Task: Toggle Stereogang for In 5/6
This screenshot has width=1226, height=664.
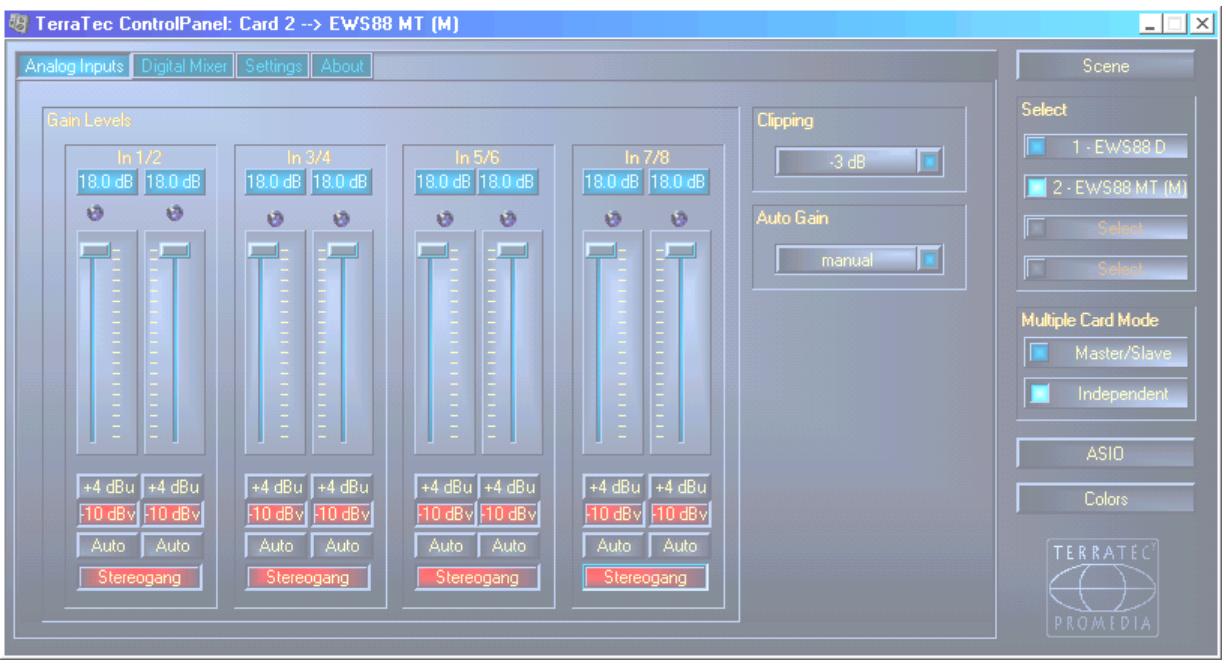Action: pos(477,578)
